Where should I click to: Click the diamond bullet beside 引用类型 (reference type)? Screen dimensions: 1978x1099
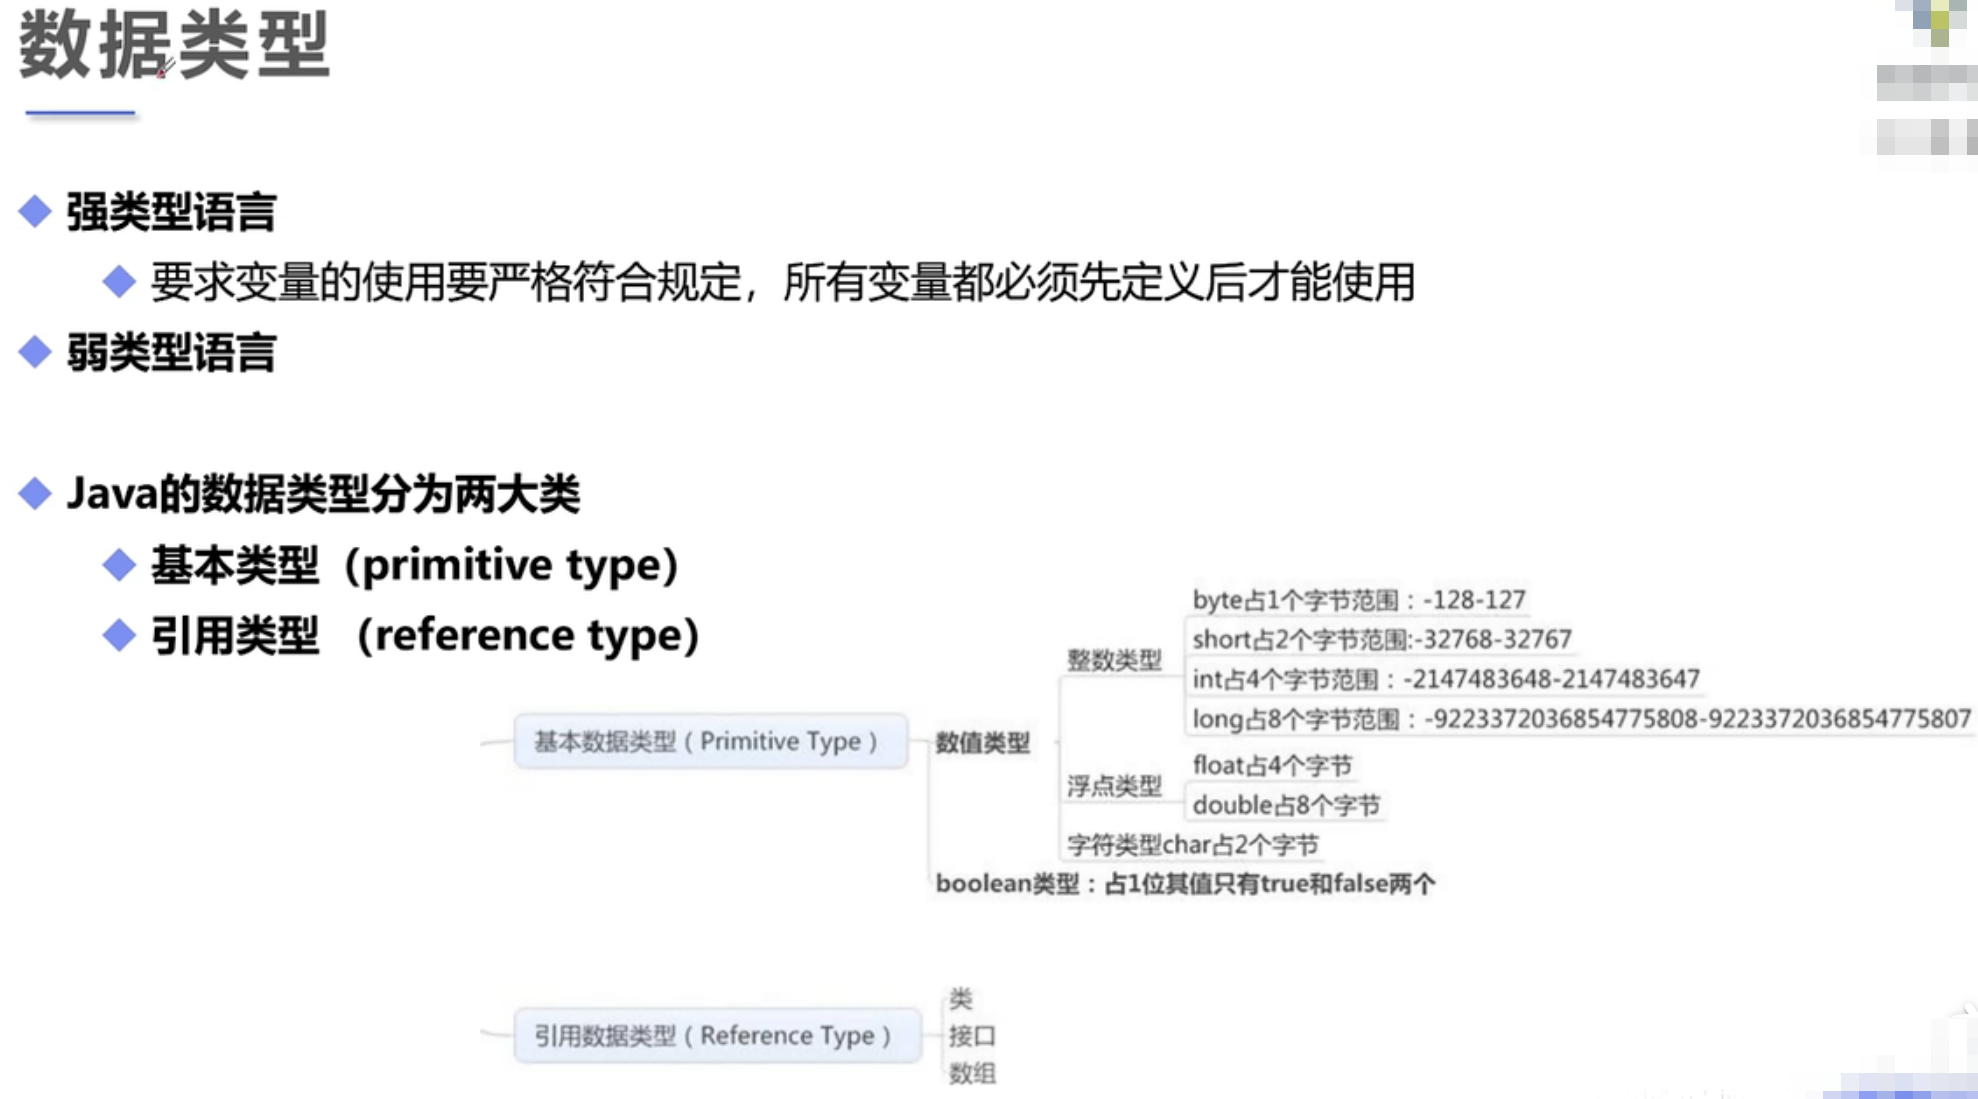(119, 635)
